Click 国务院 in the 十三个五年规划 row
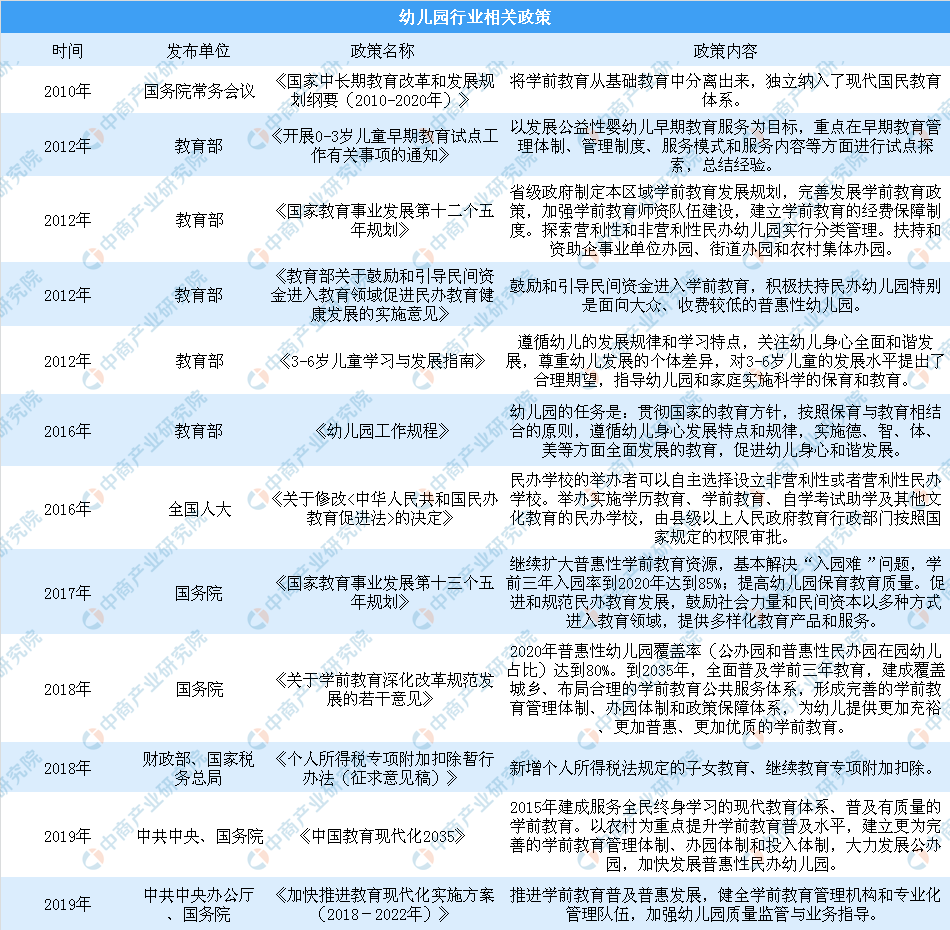This screenshot has width=950, height=930. click(x=199, y=593)
